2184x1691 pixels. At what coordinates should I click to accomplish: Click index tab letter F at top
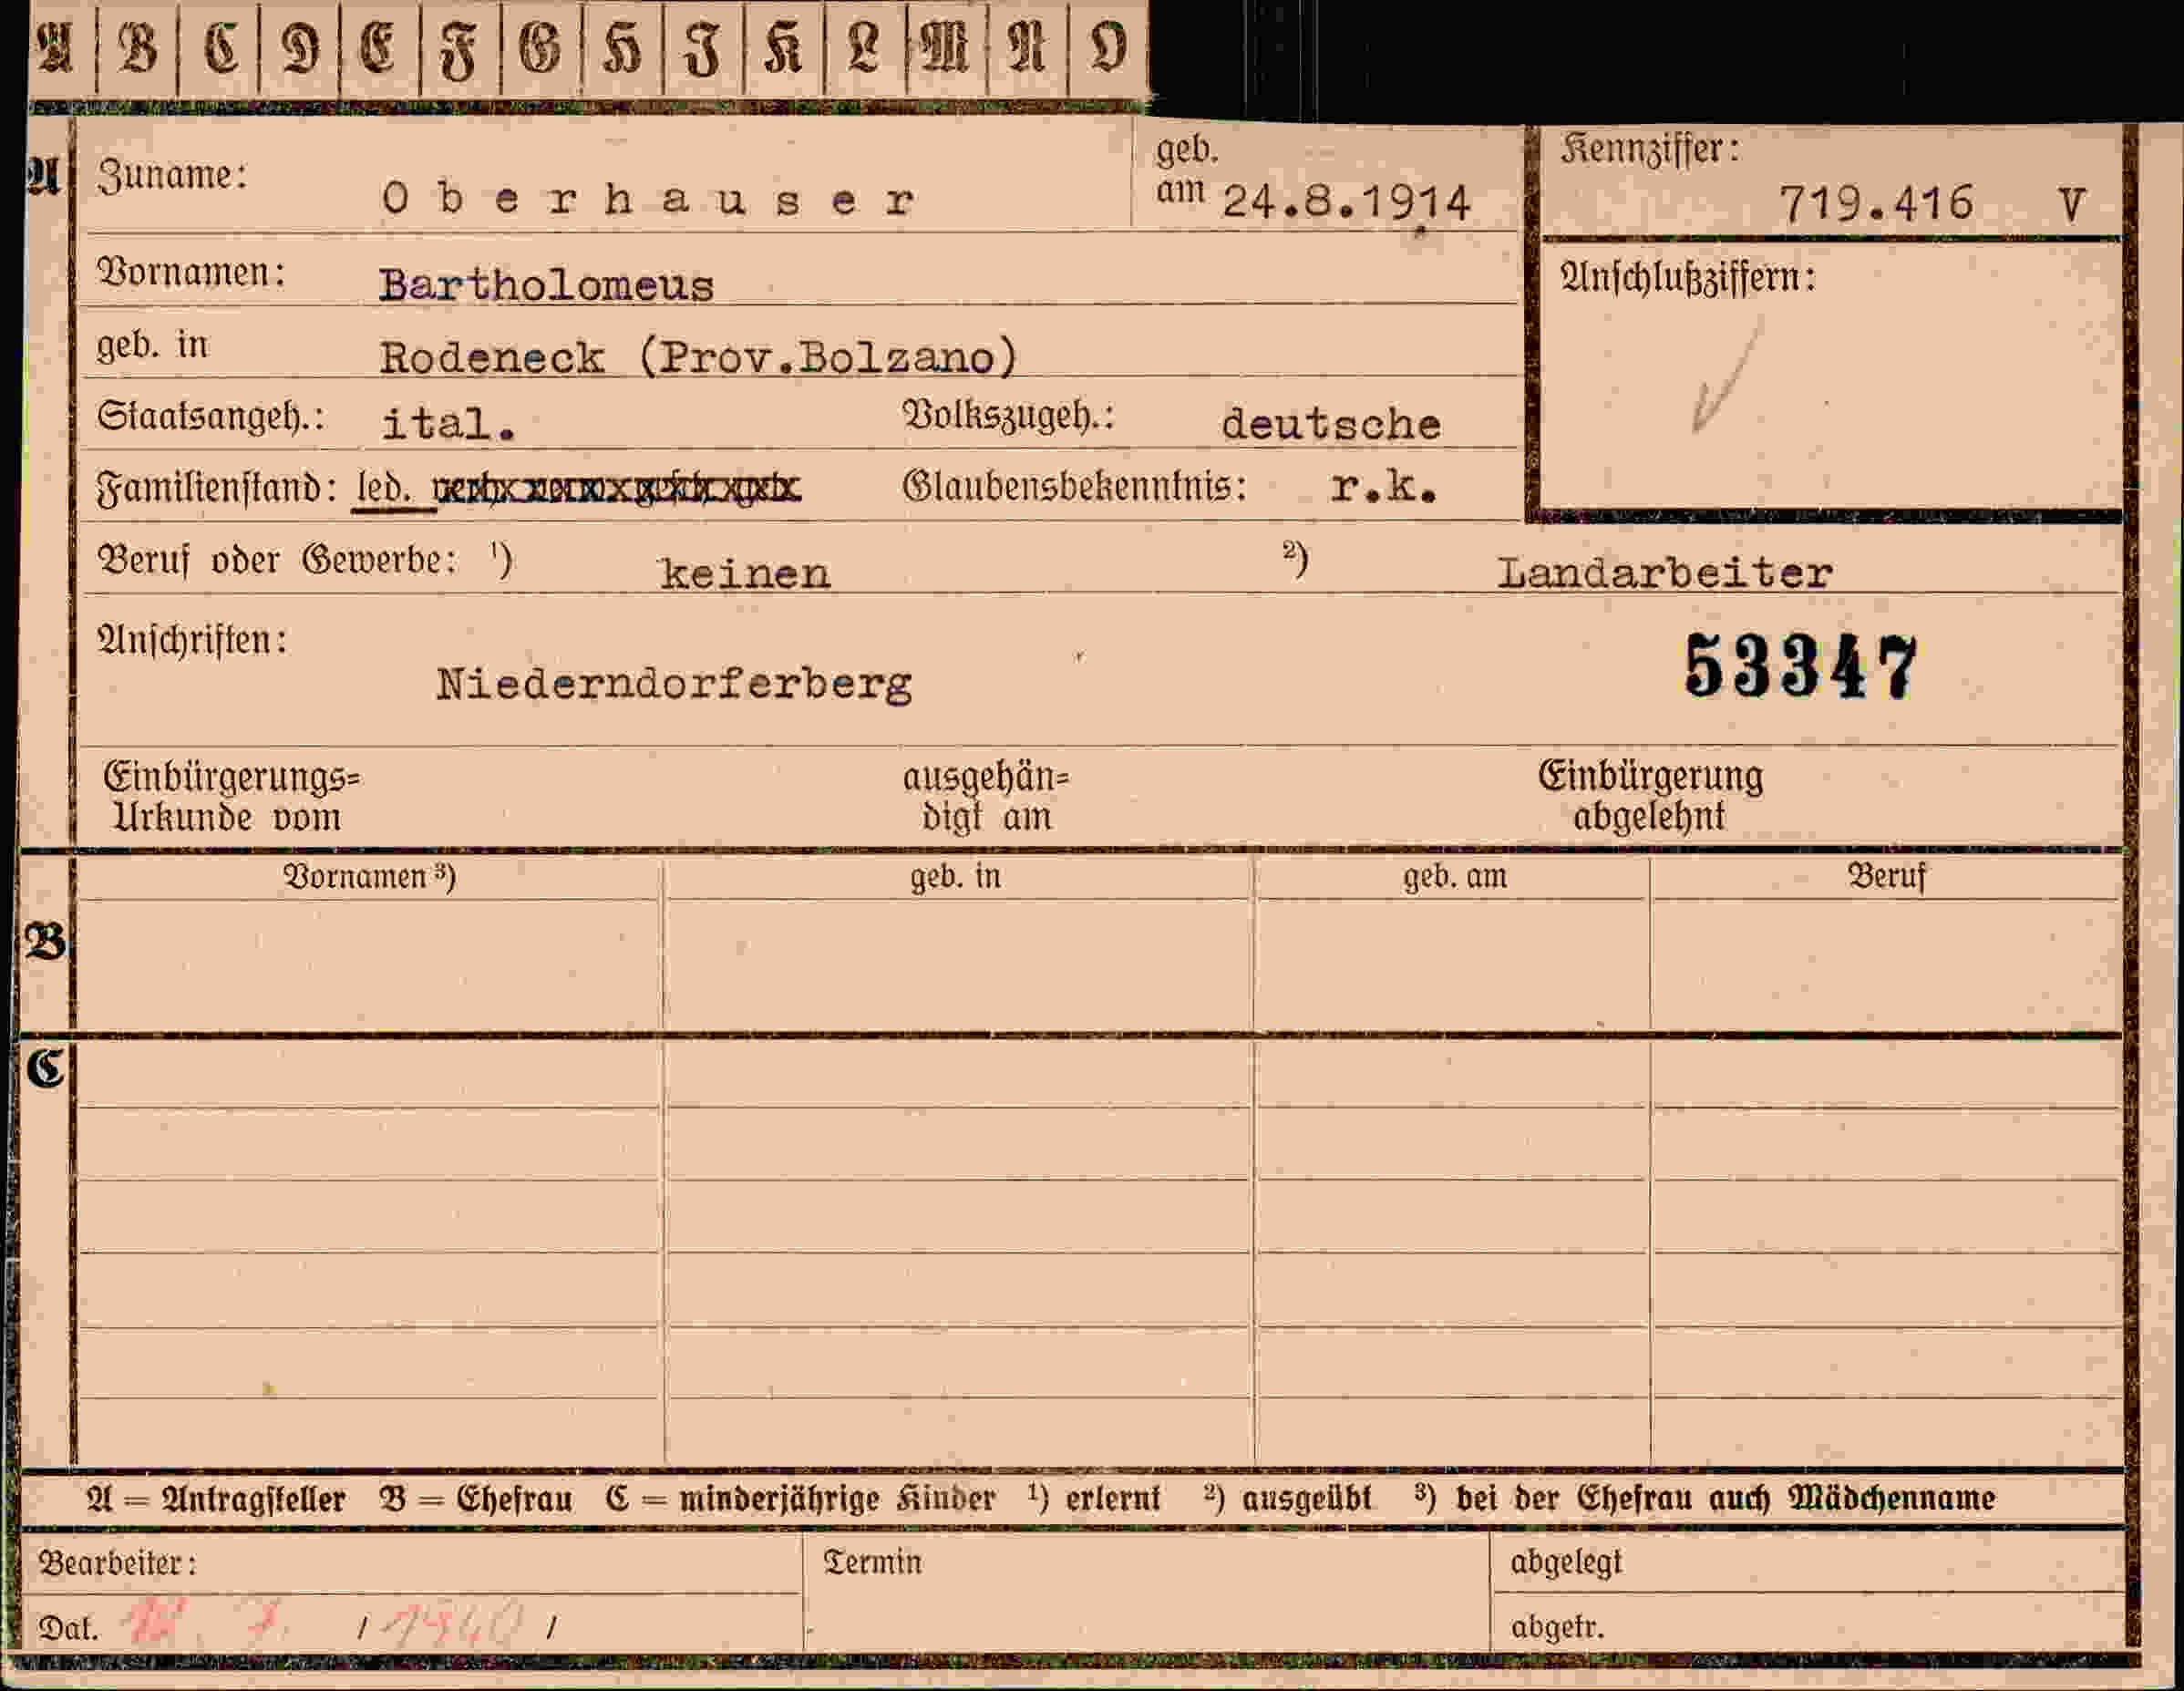(461, 50)
